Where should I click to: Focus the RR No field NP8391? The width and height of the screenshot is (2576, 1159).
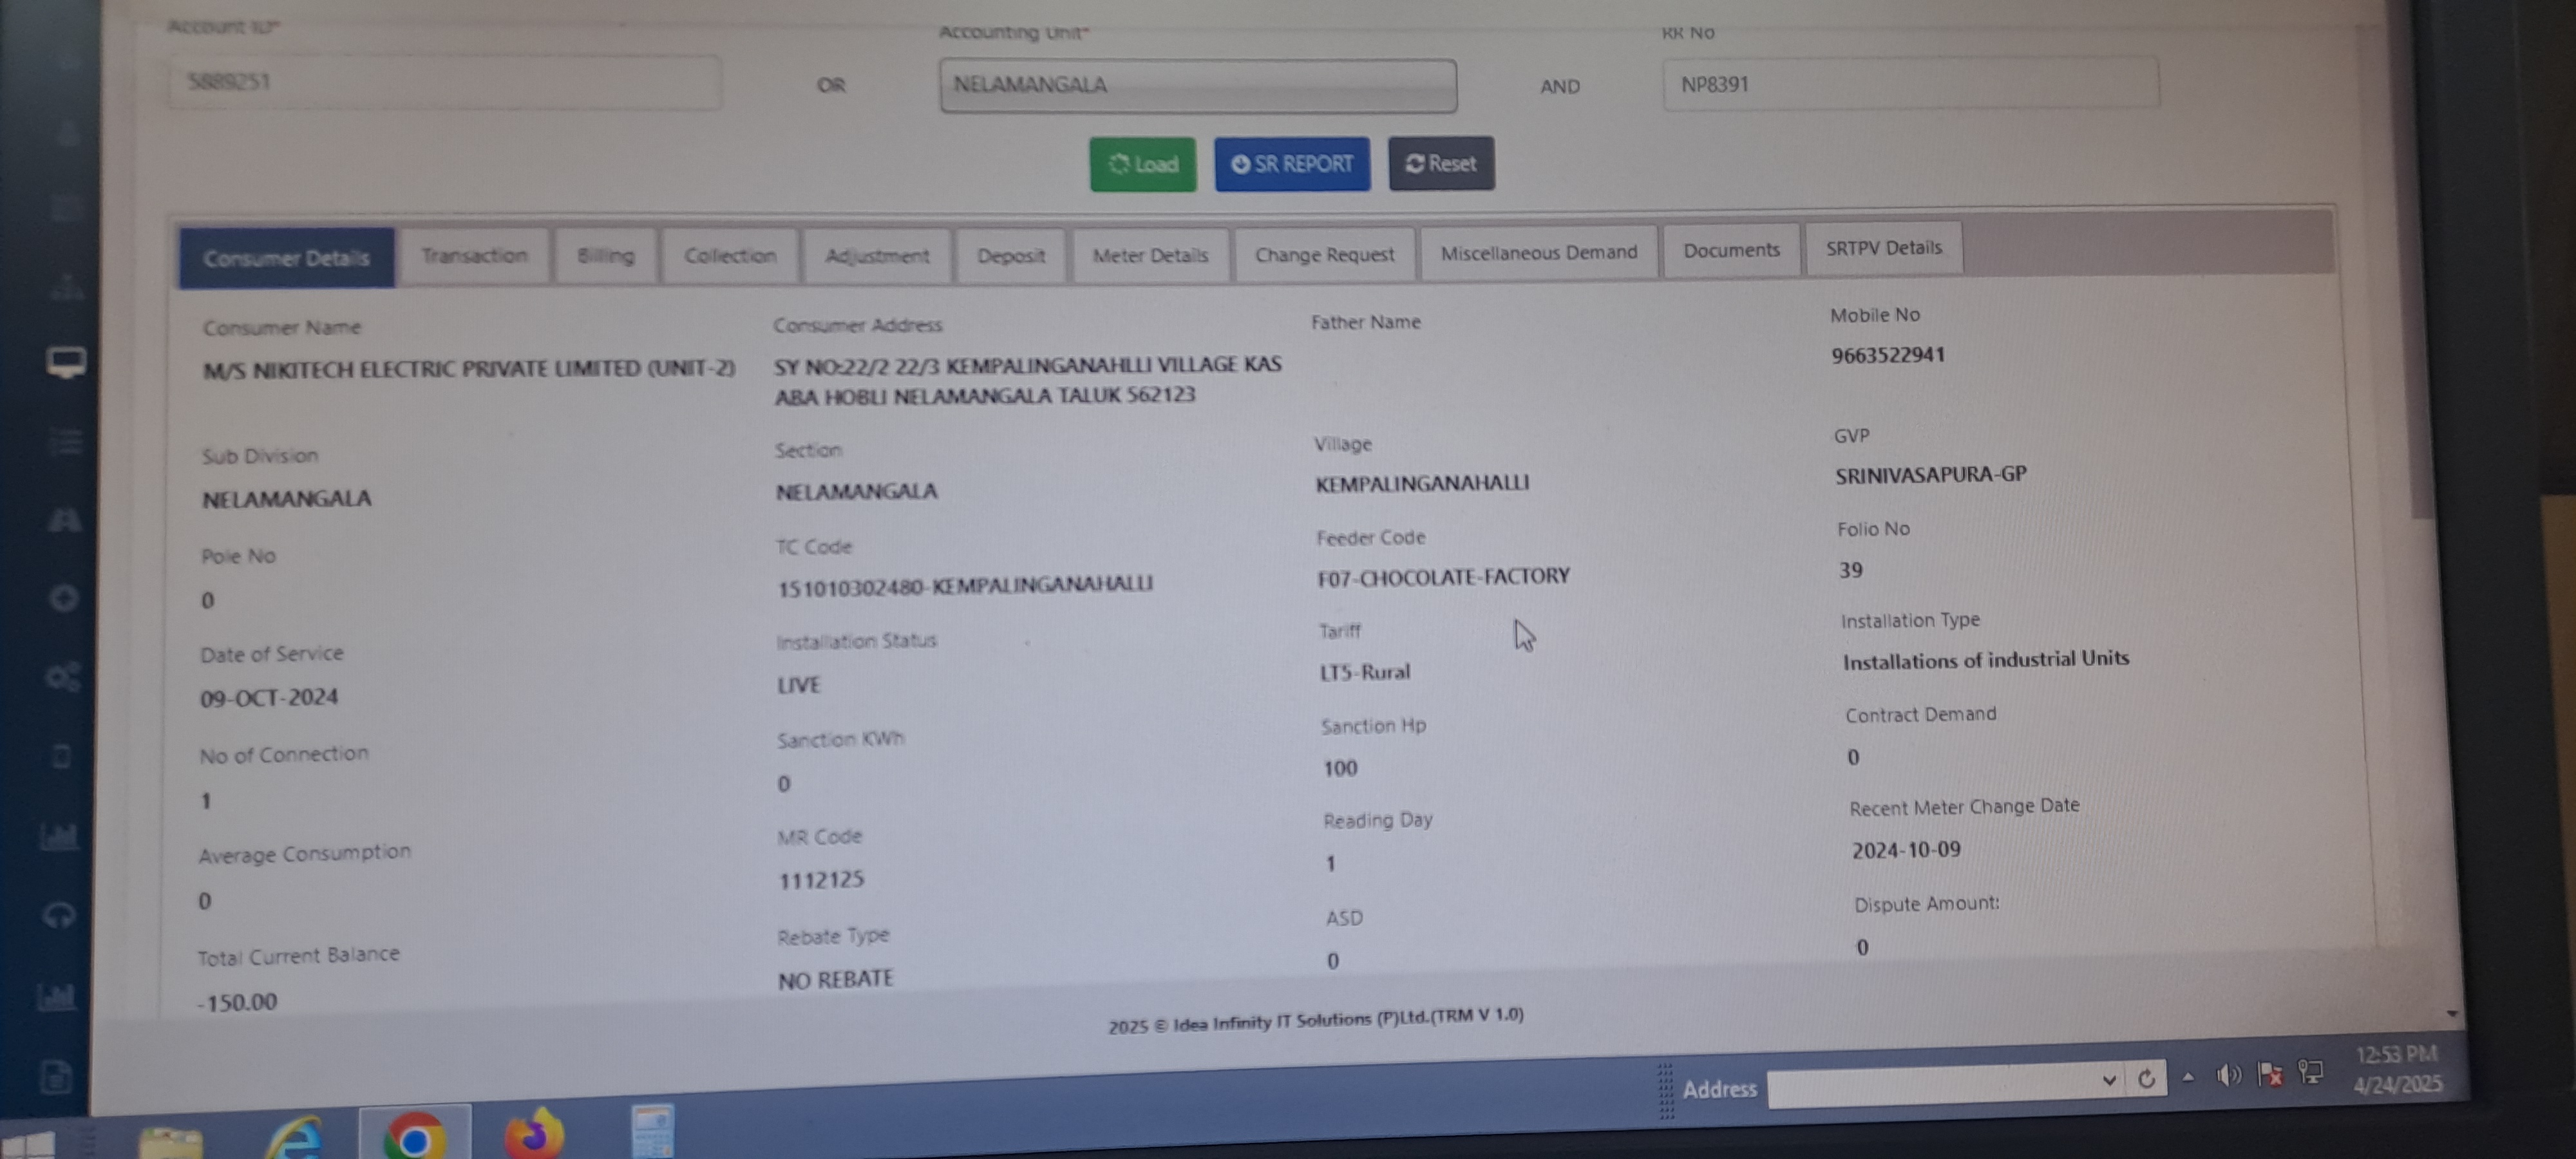1910,84
